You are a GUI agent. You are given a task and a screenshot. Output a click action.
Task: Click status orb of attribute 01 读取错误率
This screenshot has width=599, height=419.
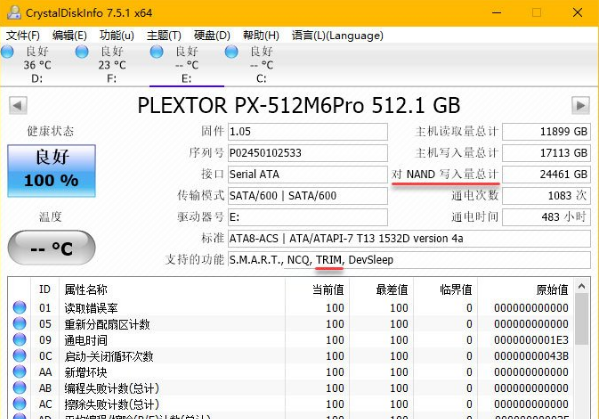tap(19, 307)
